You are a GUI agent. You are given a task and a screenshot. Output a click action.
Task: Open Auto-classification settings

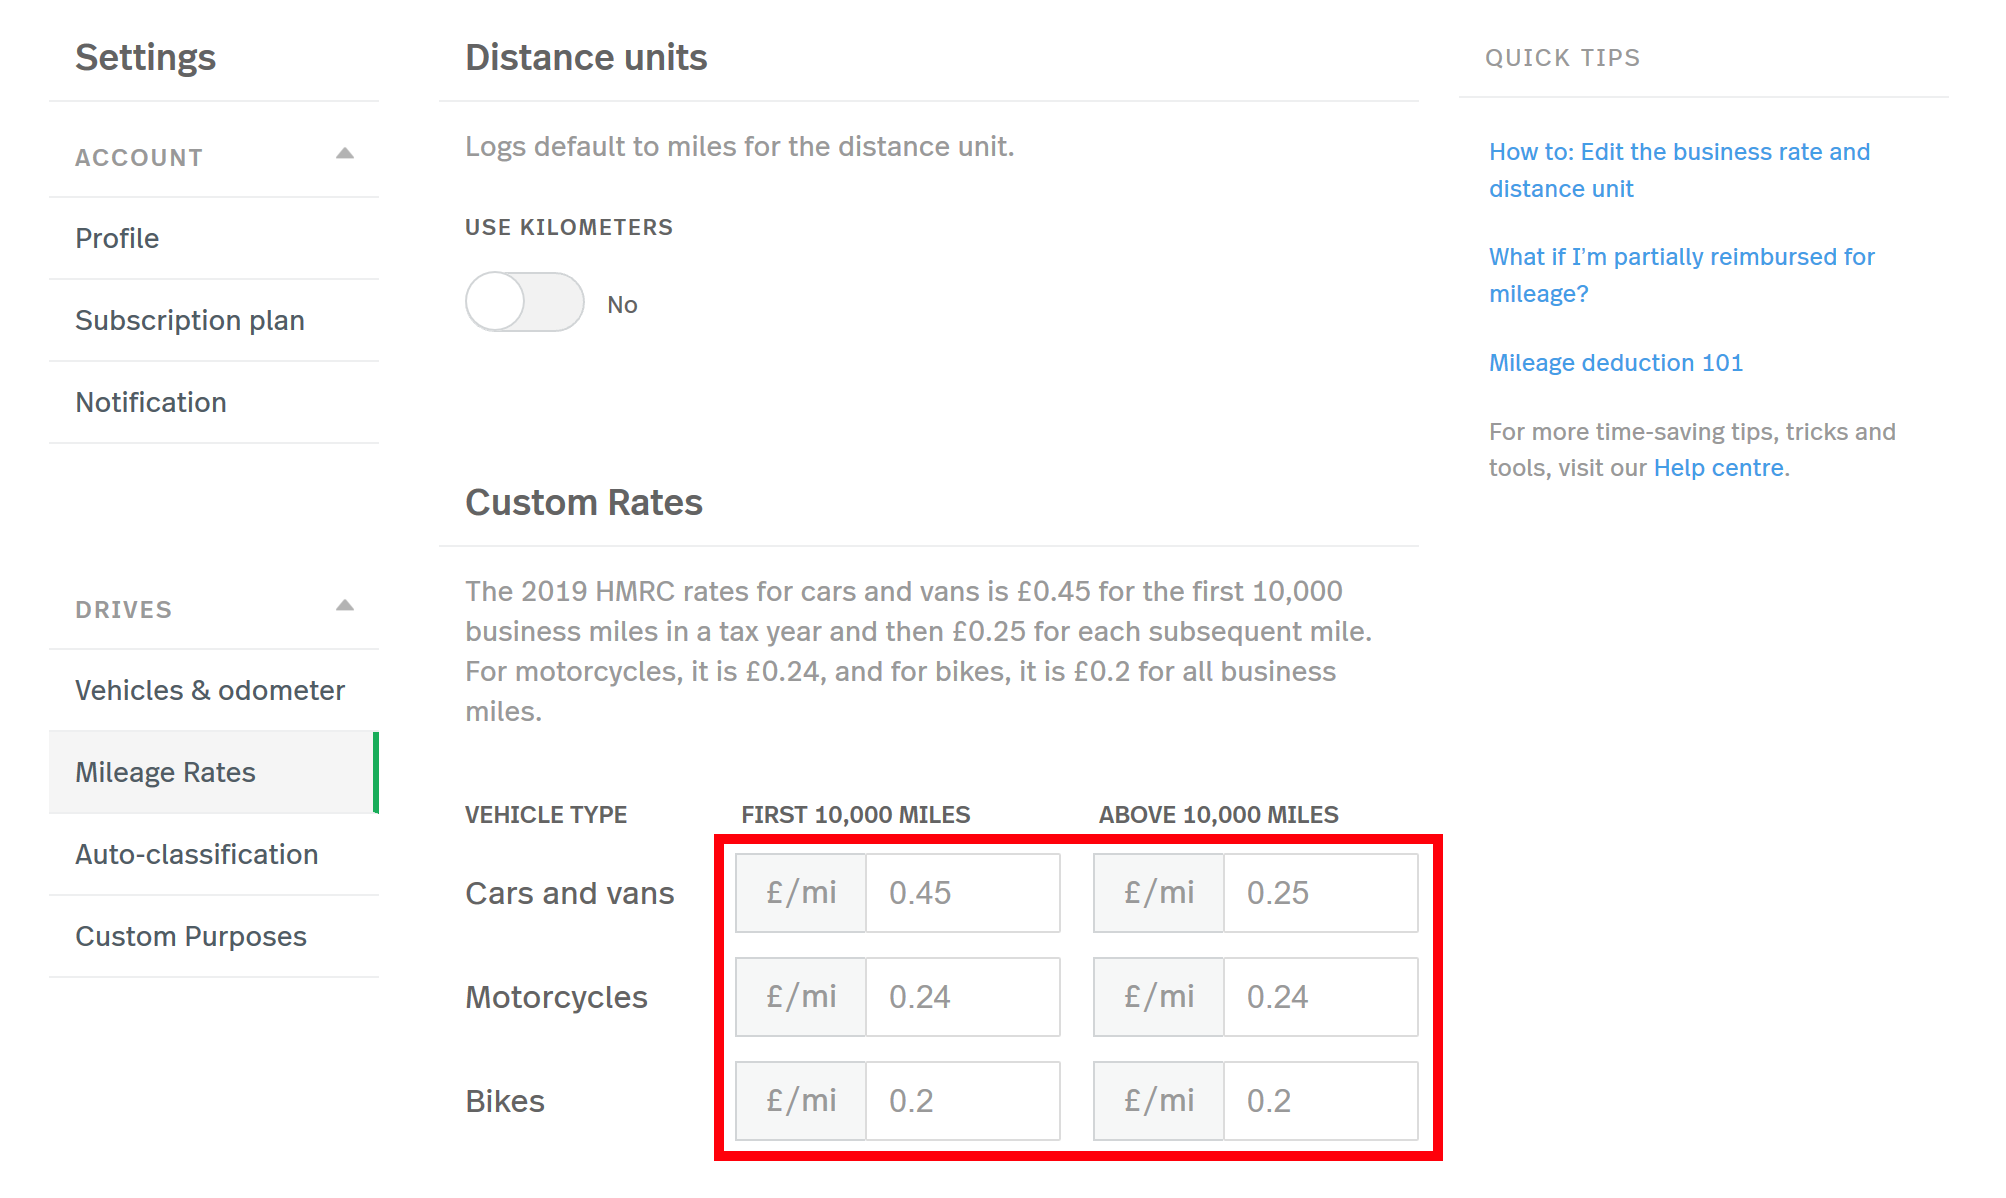(214, 854)
